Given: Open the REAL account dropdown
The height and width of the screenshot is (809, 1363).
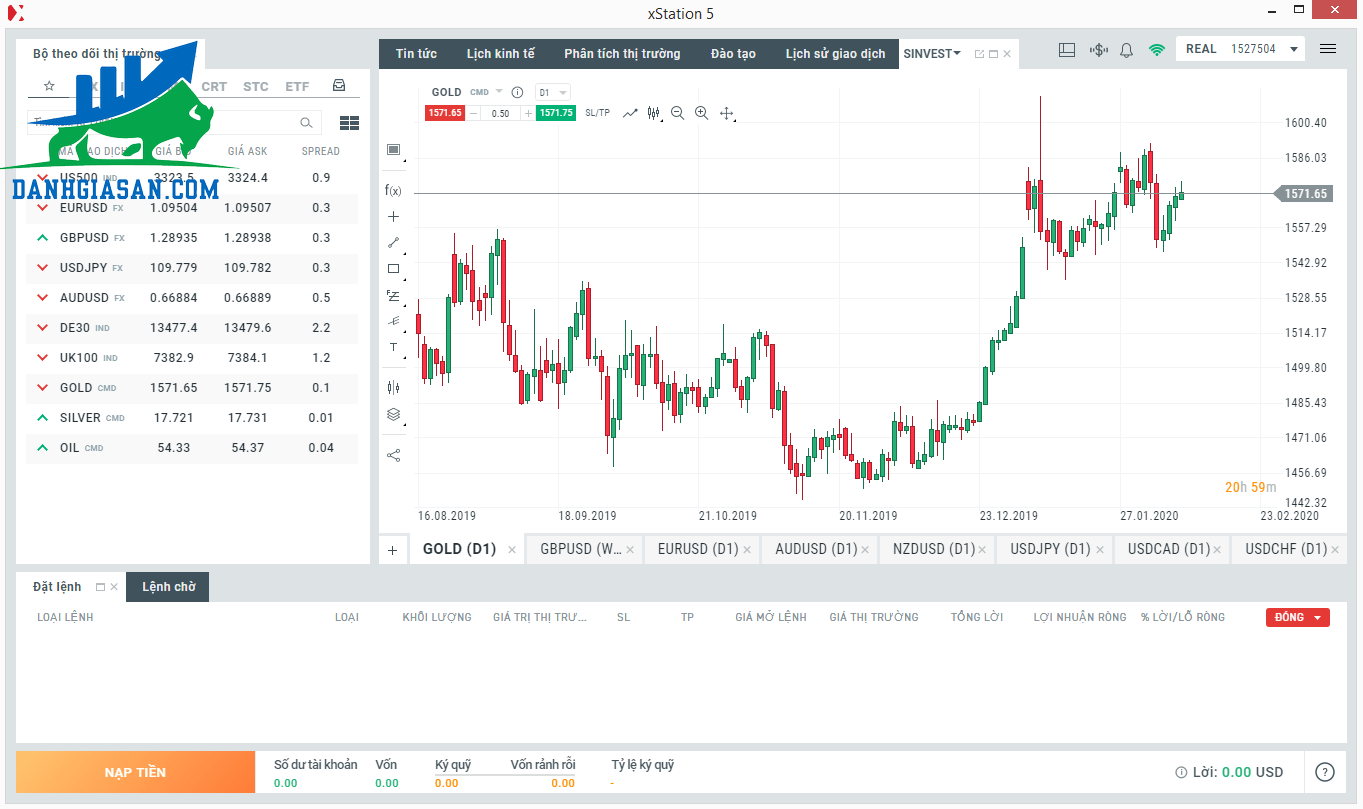Looking at the screenshot, I should click(x=1240, y=49).
